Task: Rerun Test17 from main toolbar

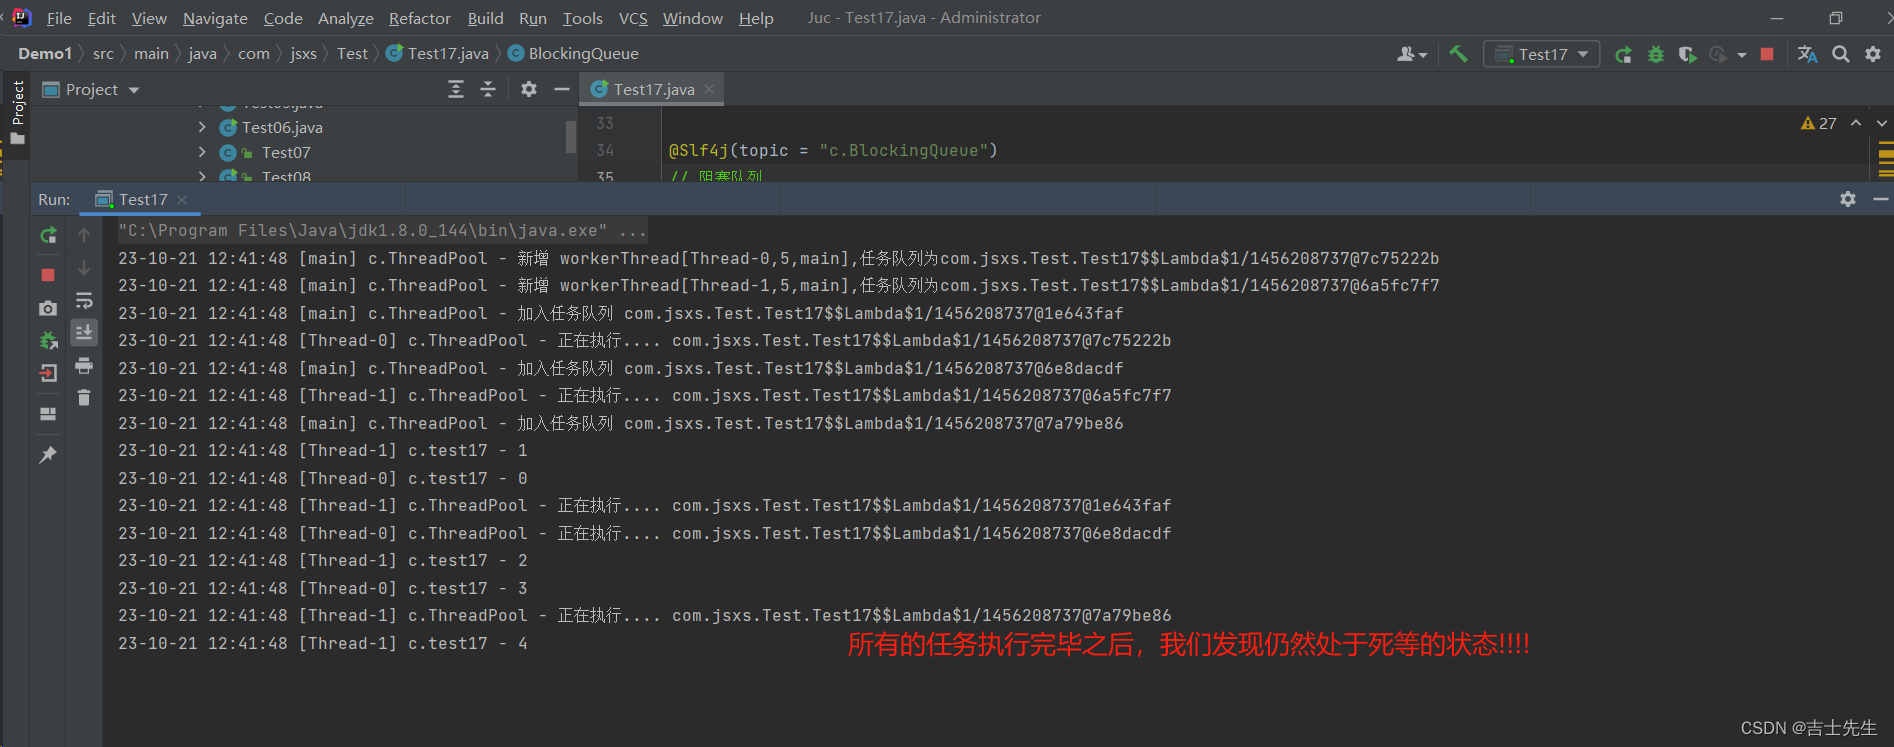Action: (1623, 54)
